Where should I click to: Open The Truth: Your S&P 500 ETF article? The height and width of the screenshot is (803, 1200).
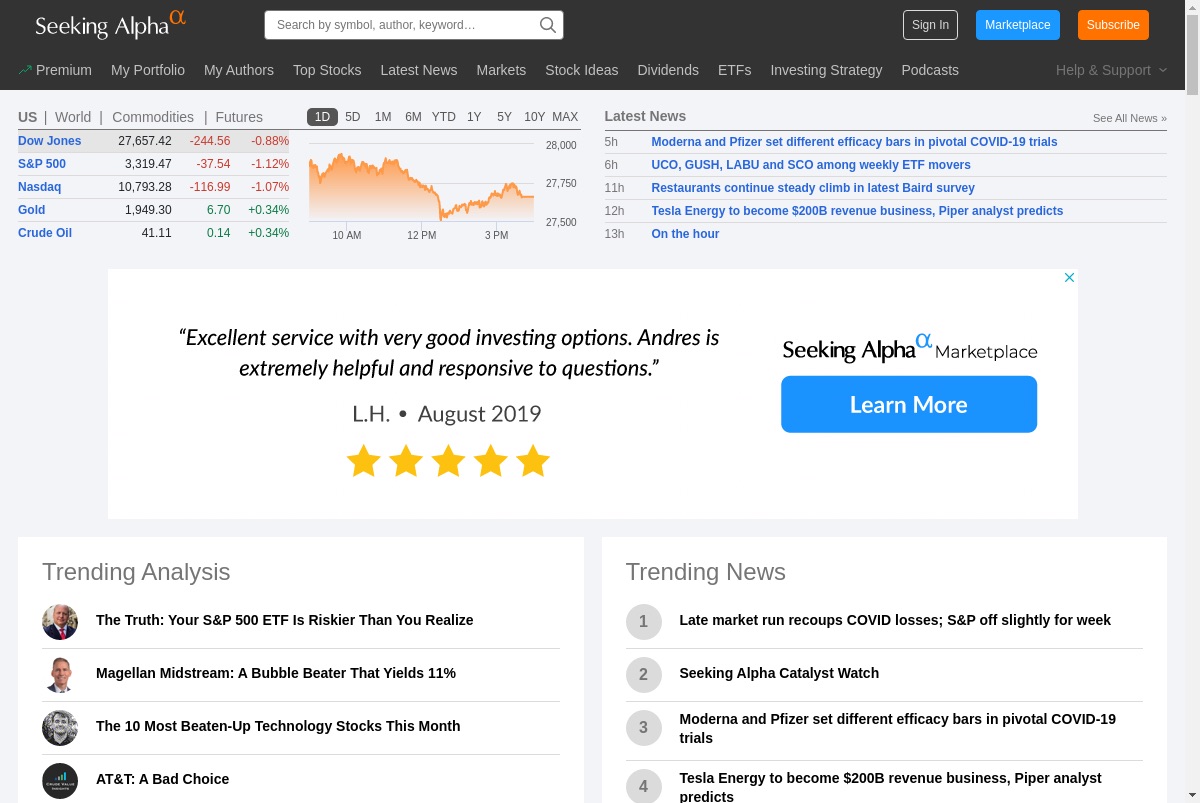[x=285, y=620]
